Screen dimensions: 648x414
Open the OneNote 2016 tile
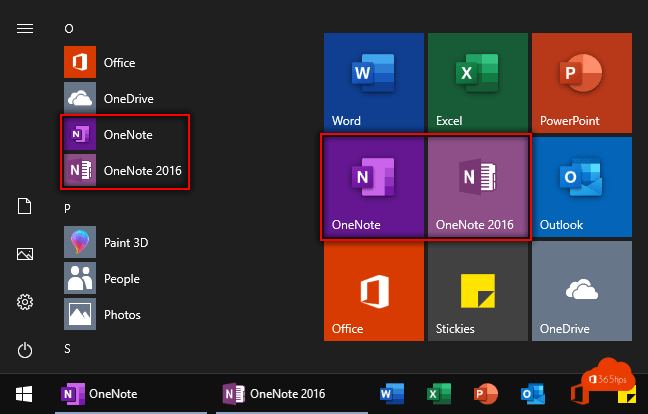click(478, 187)
